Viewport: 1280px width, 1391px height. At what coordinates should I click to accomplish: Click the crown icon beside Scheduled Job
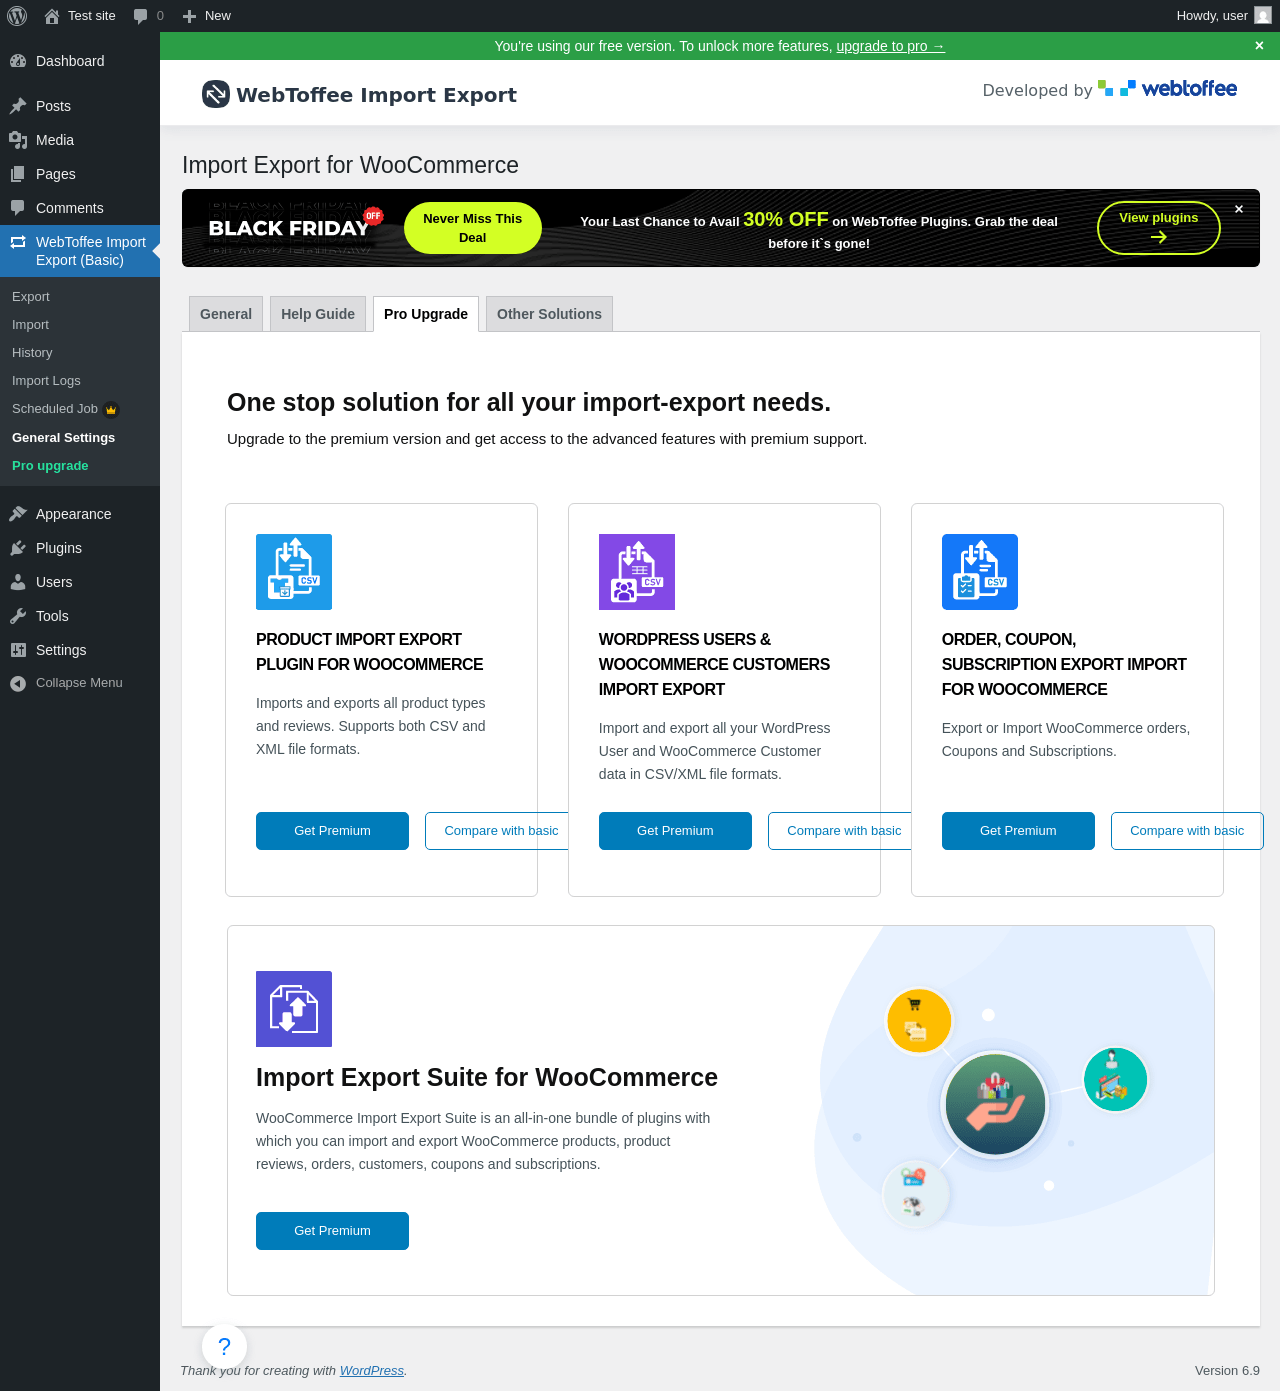click(x=112, y=409)
